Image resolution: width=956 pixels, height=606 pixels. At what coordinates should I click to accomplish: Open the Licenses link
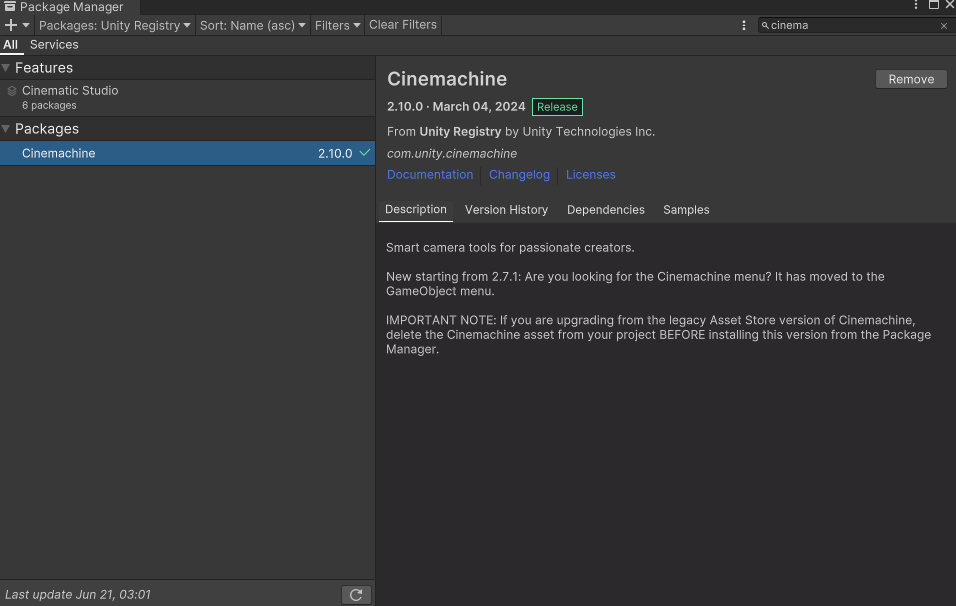(591, 174)
